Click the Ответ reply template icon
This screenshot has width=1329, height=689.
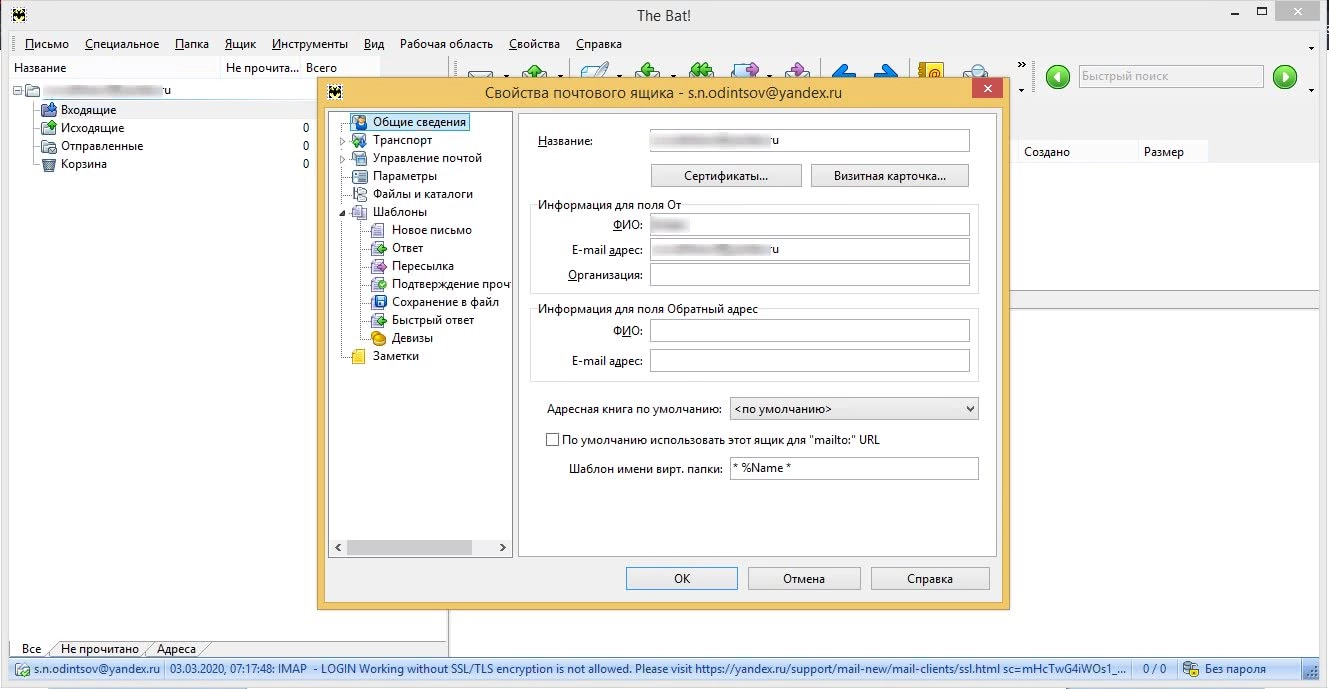click(x=379, y=248)
